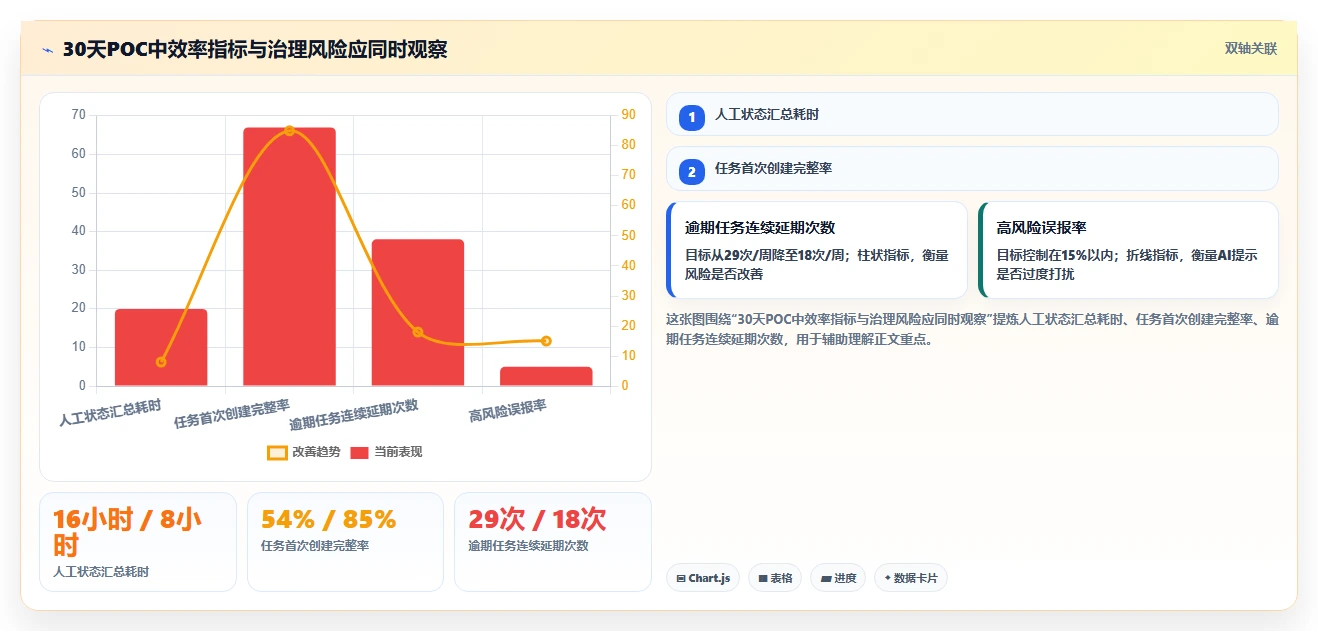Click the 任务首次创建完整率 x-axis label

pos(232,414)
